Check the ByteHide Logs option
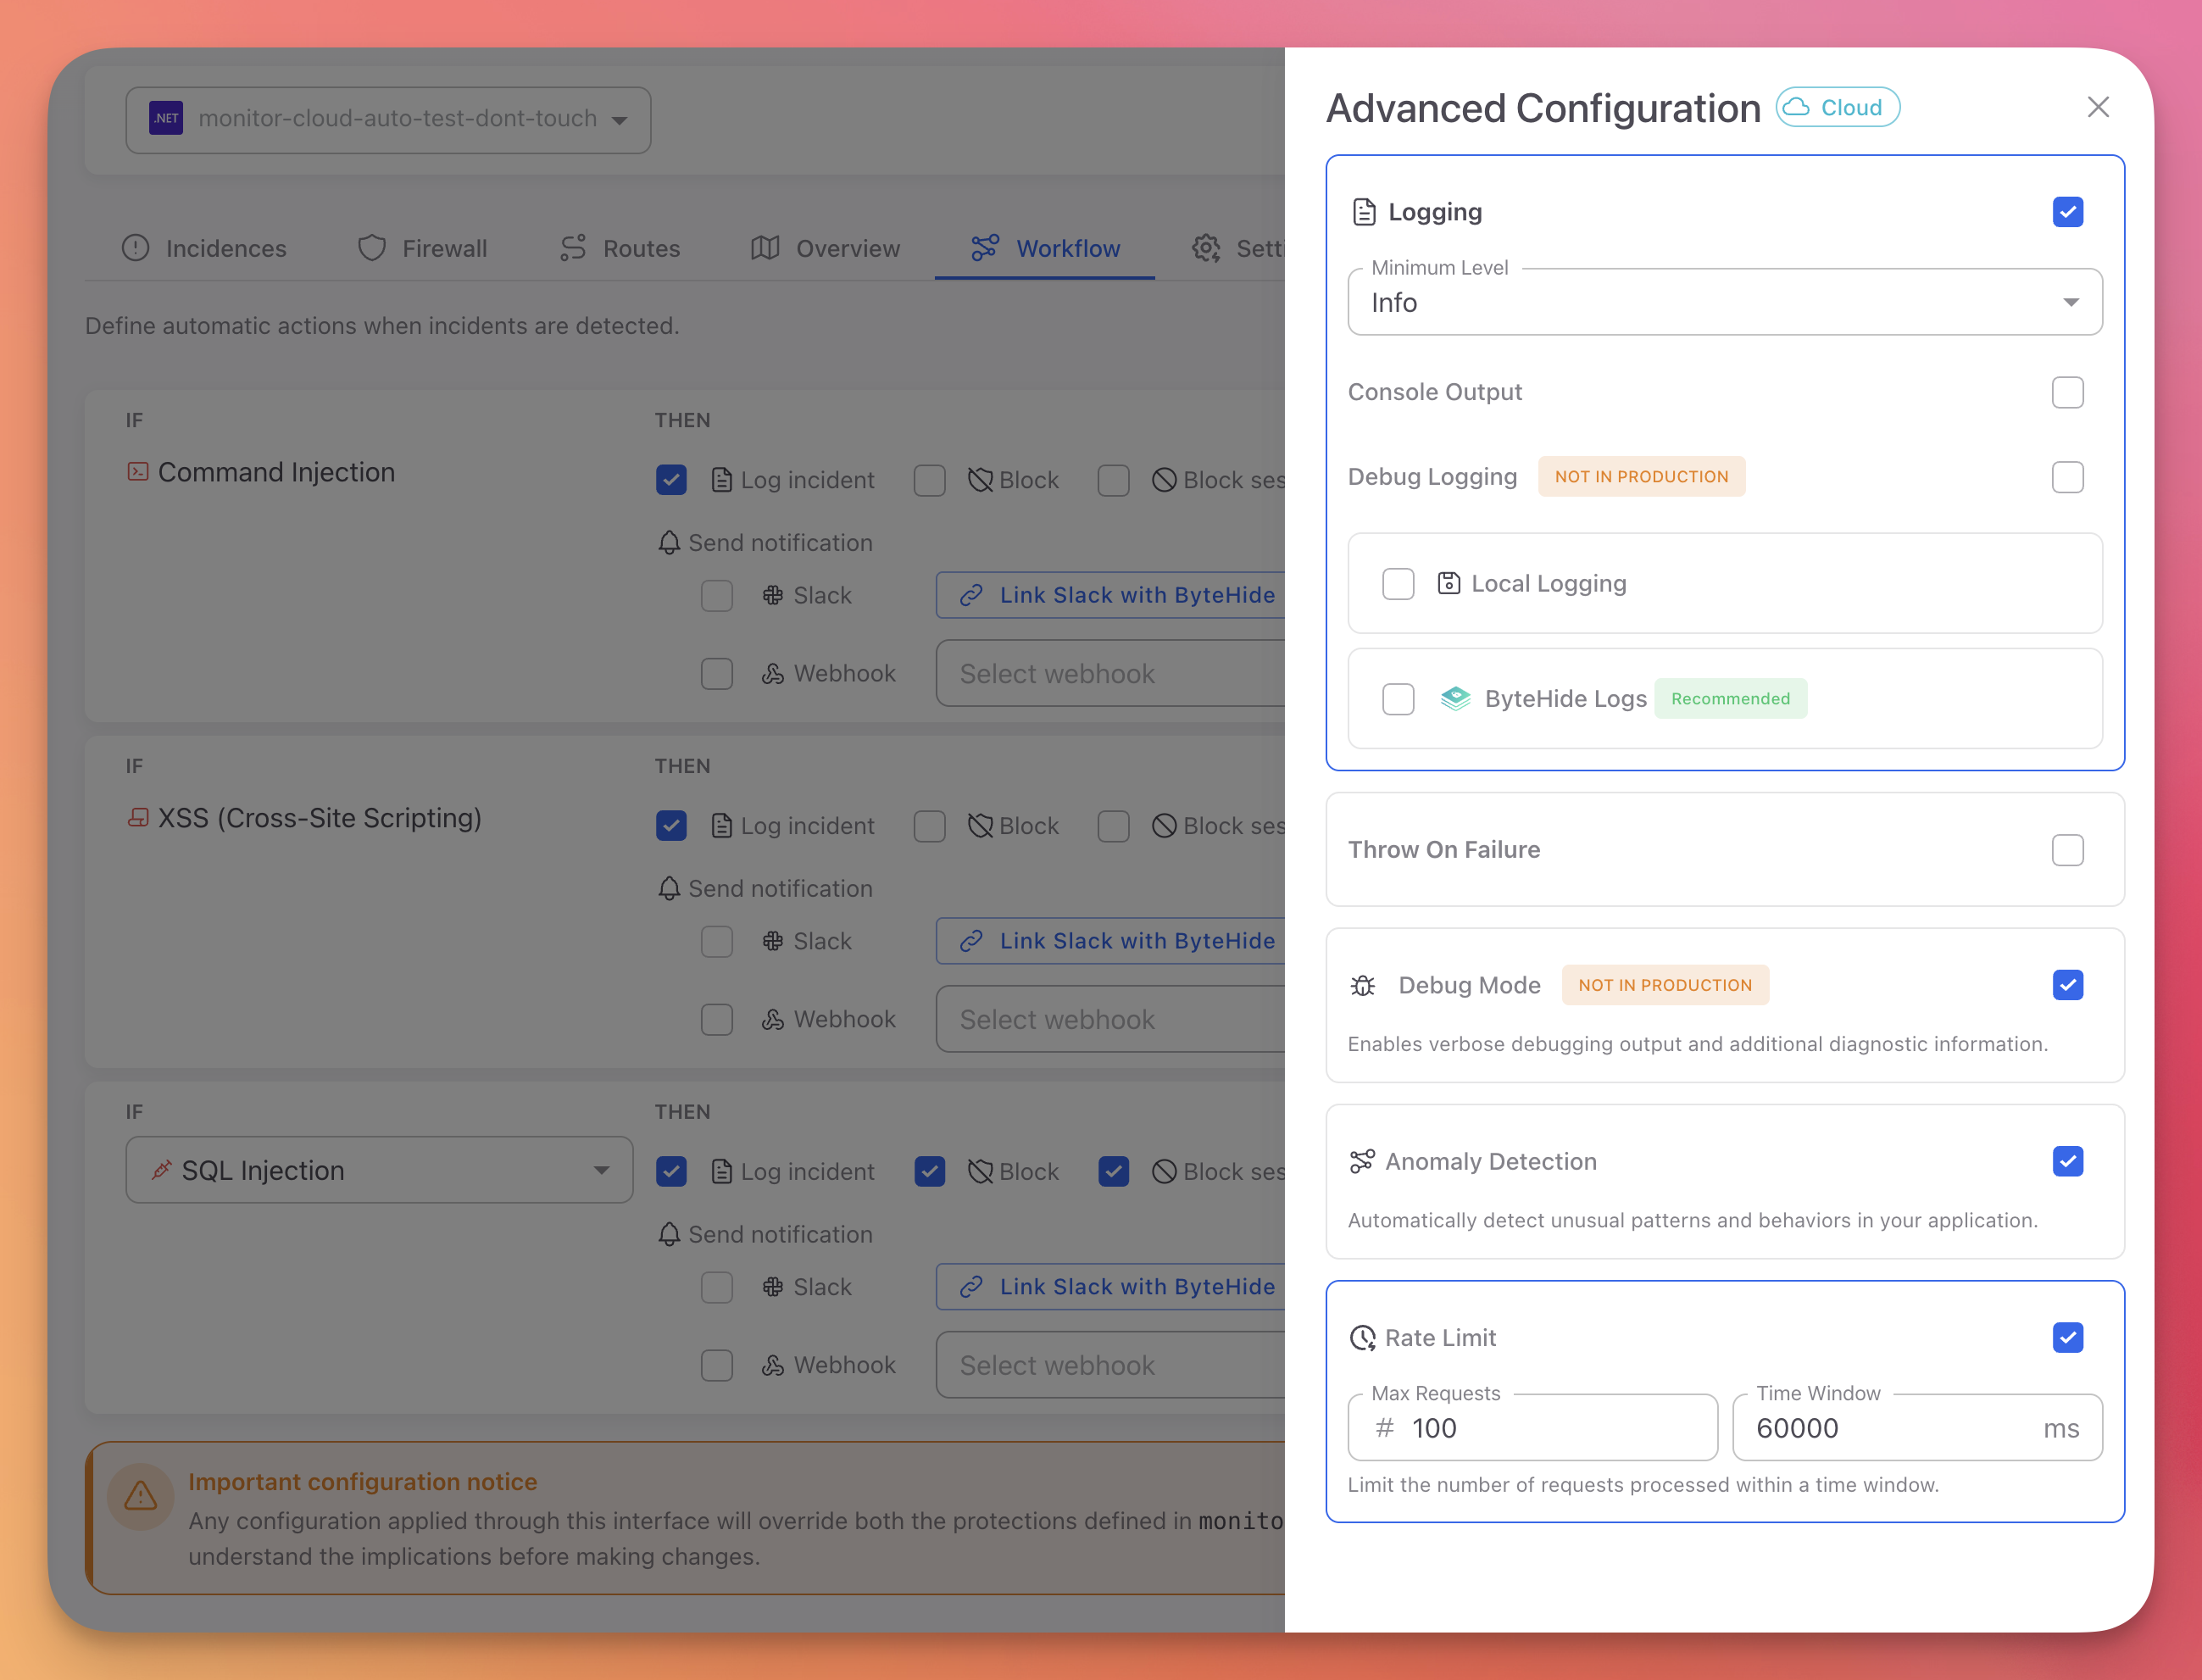Screen dimensions: 2202x1680 [1397, 699]
